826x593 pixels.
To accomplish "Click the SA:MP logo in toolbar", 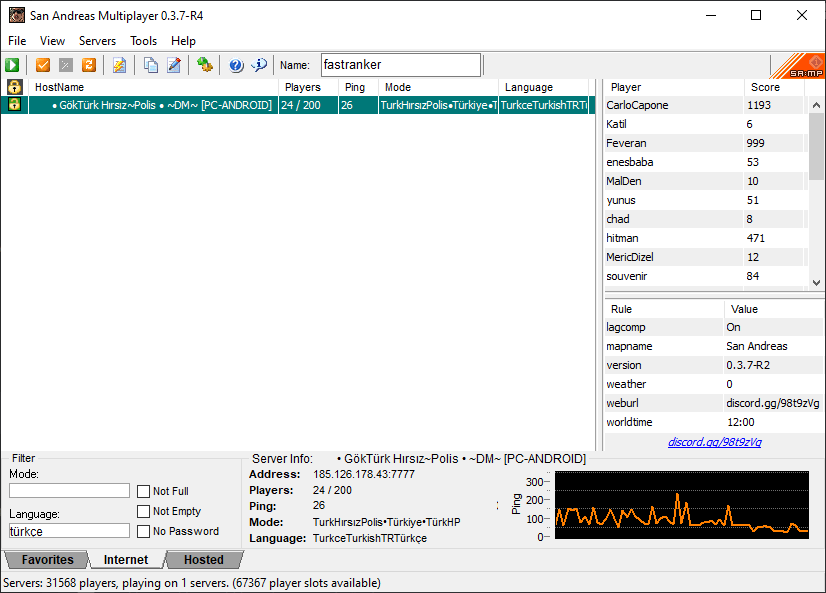I will click(x=798, y=65).
